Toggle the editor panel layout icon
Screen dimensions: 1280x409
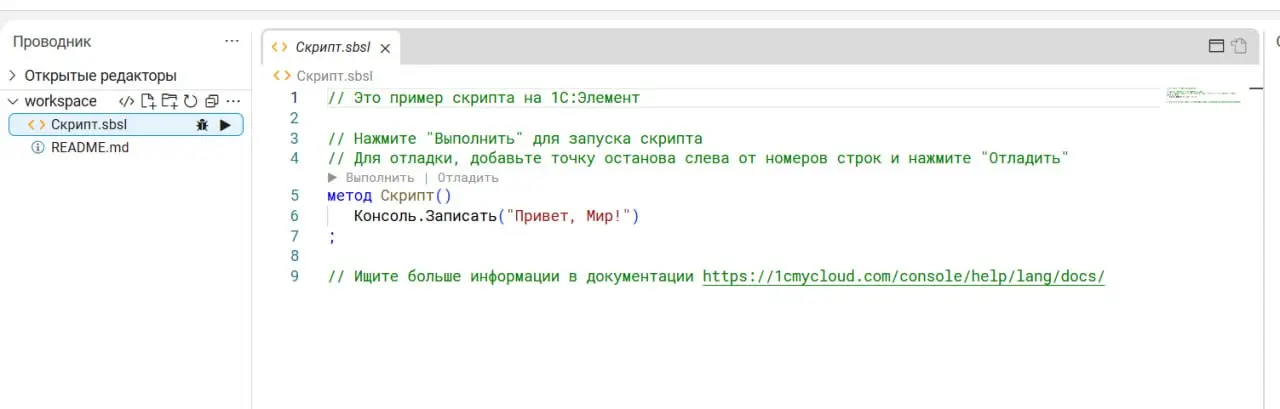1217,45
